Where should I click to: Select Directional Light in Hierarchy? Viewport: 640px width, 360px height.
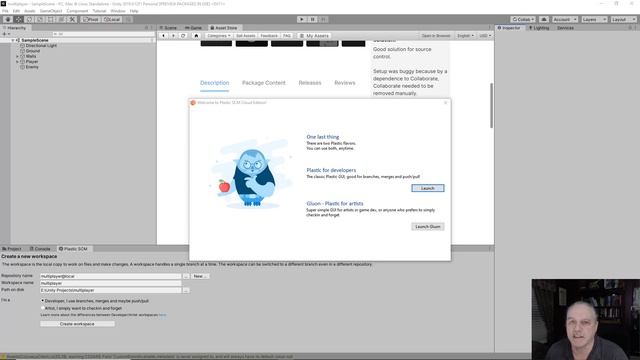point(41,46)
